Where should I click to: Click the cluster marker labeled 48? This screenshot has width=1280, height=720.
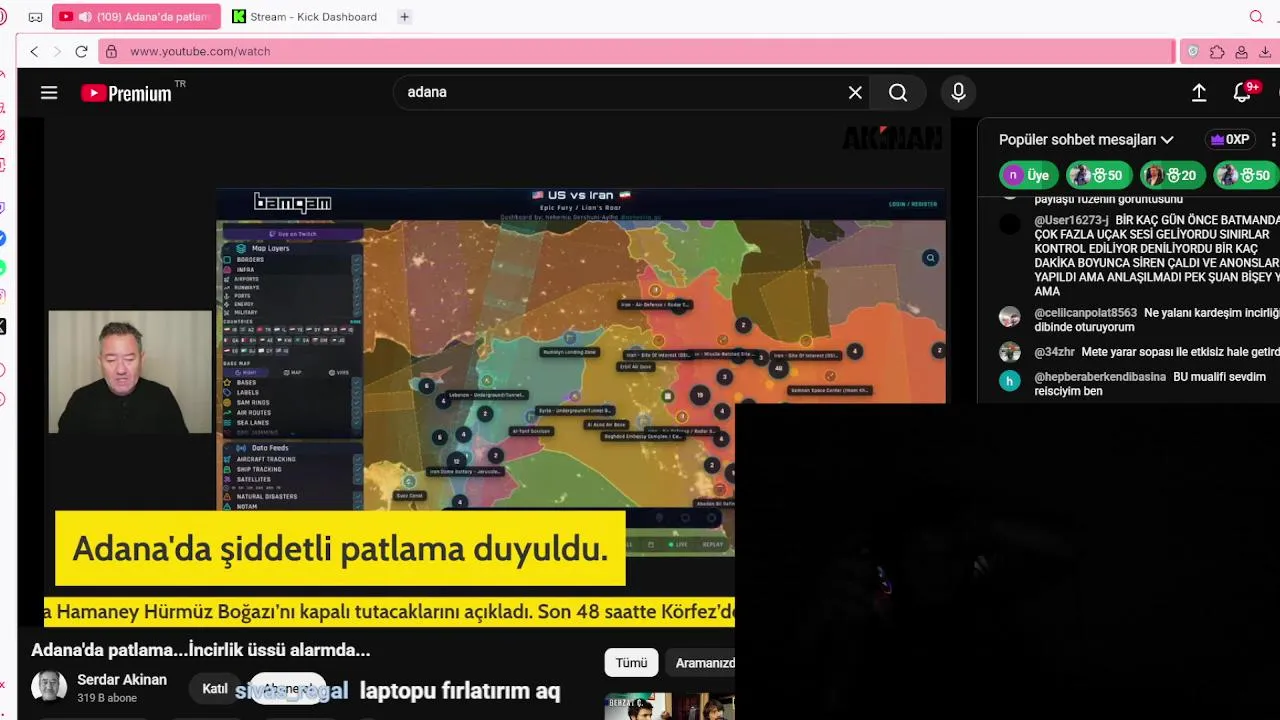(778, 368)
